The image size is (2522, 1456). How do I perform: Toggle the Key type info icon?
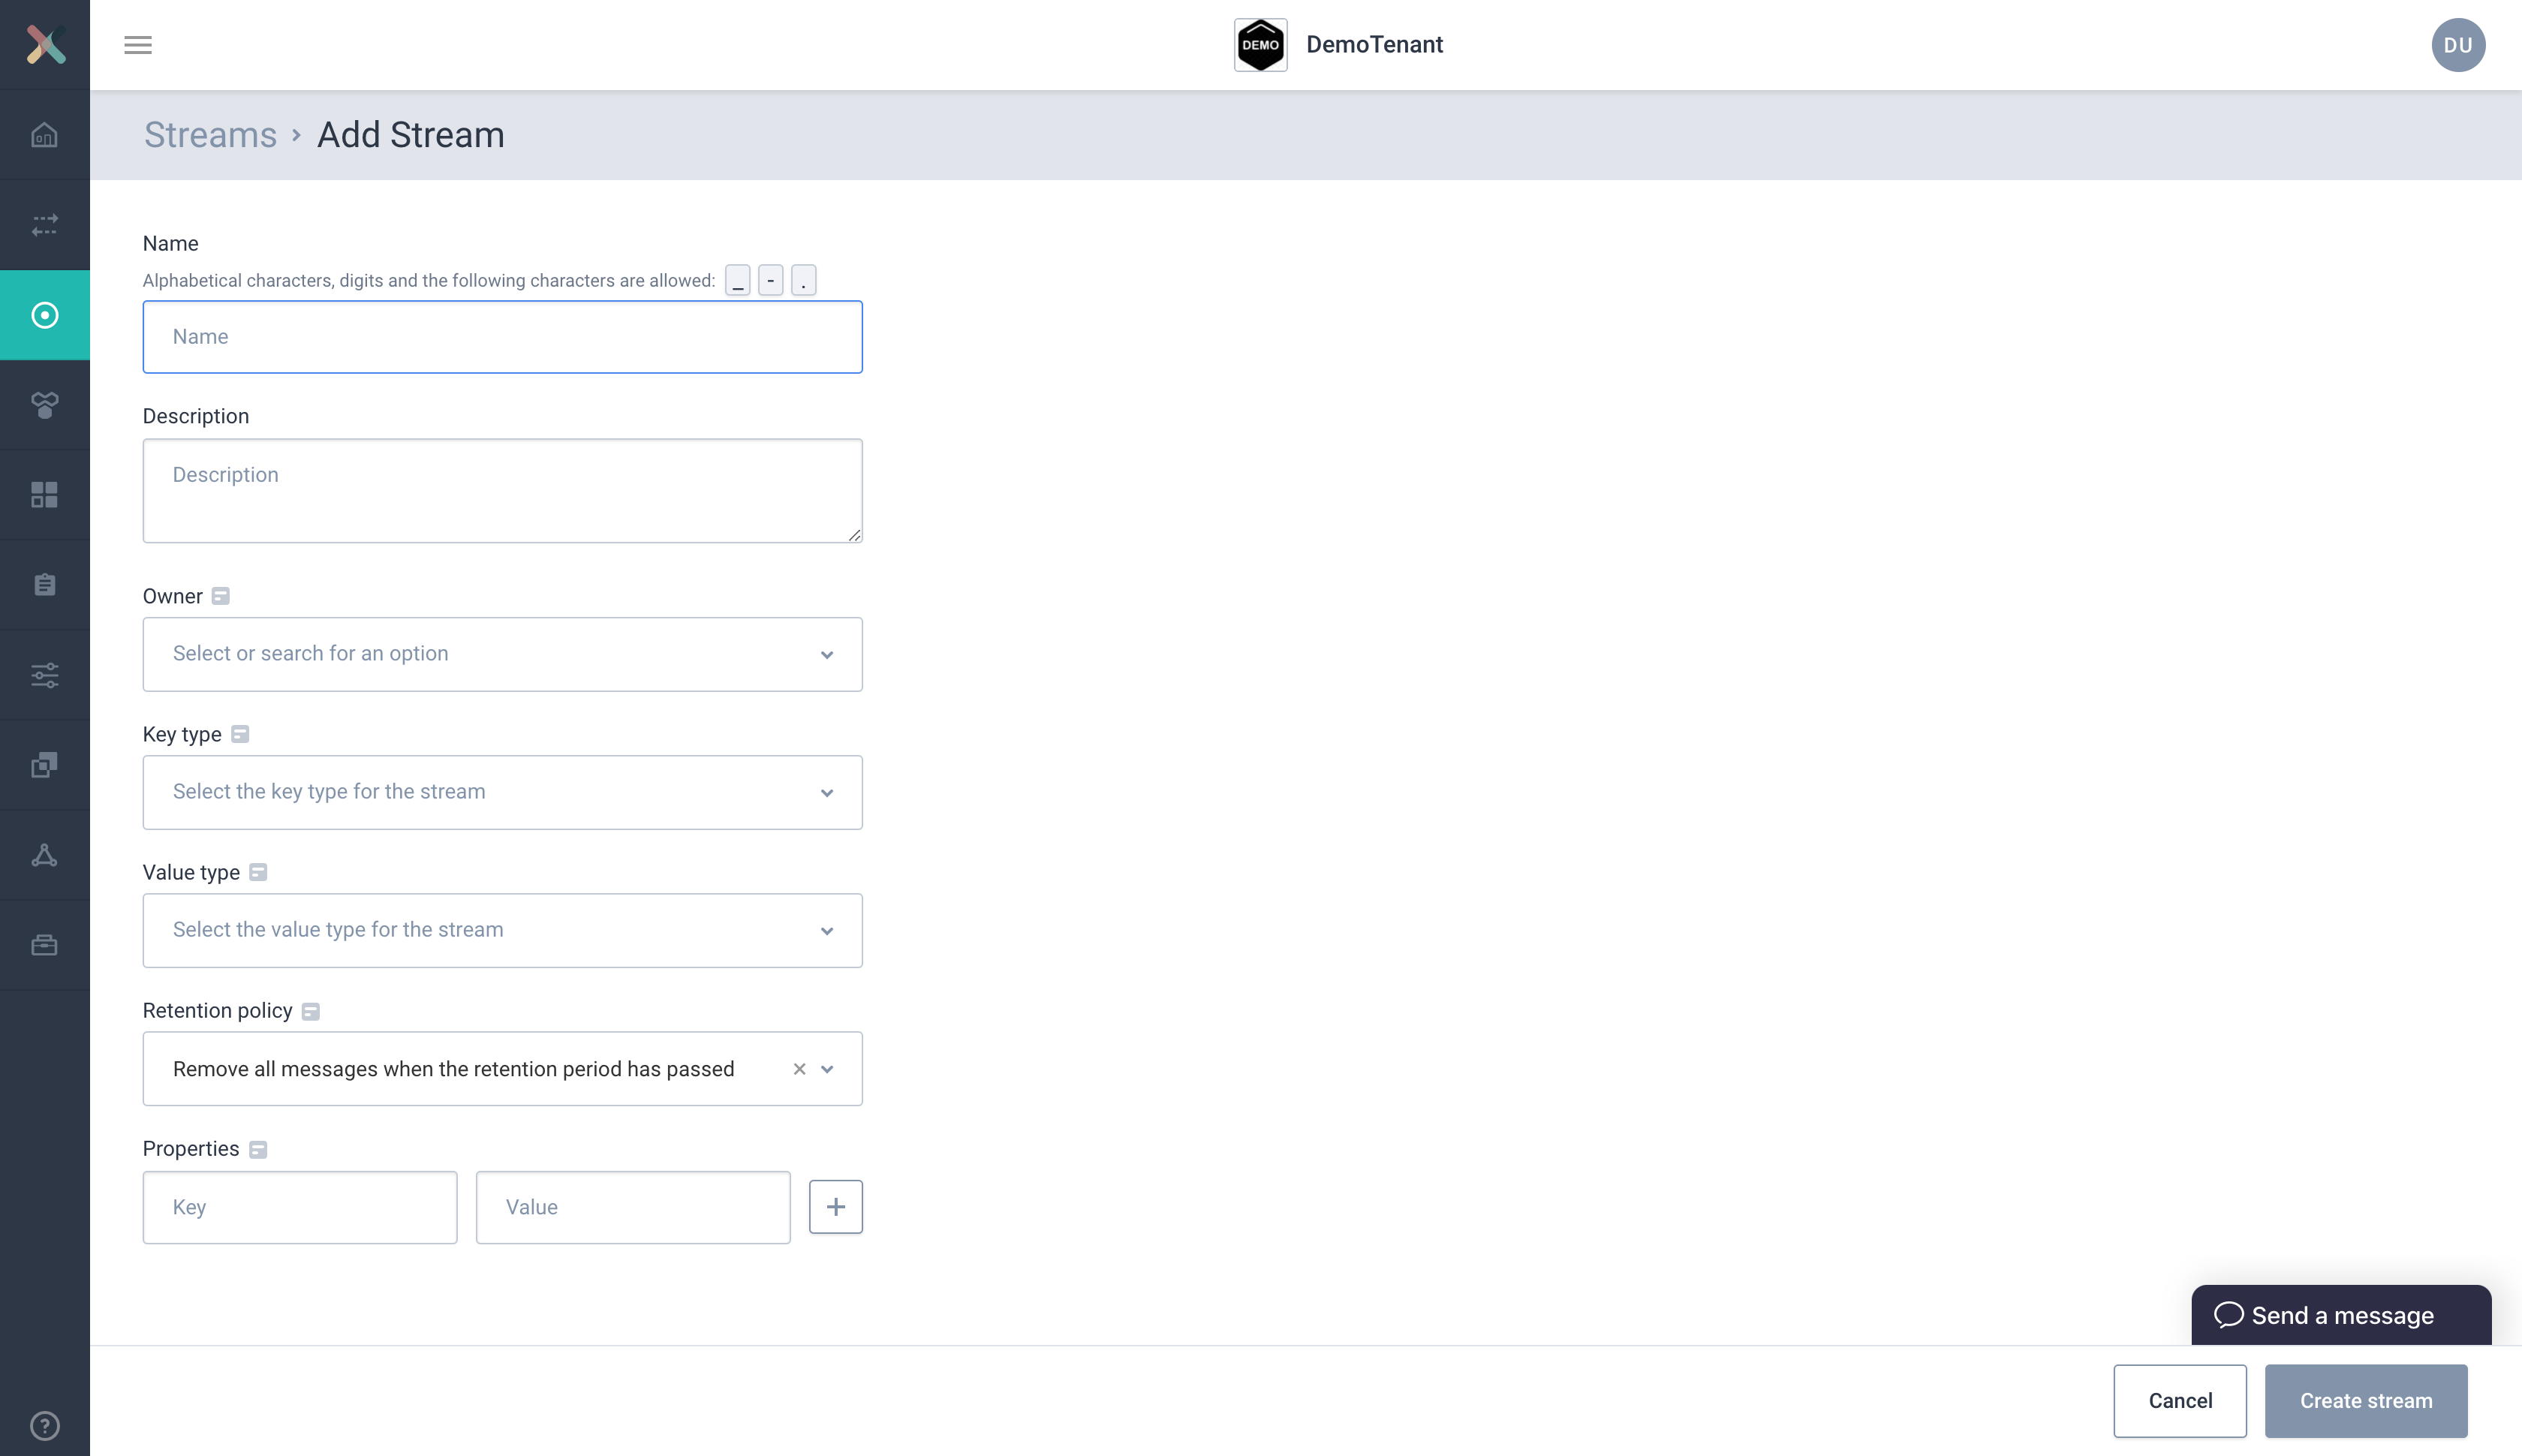click(x=241, y=735)
